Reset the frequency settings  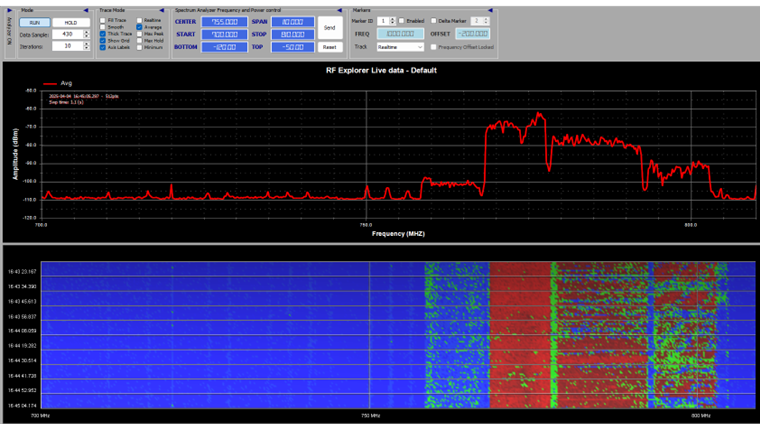pos(331,47)
